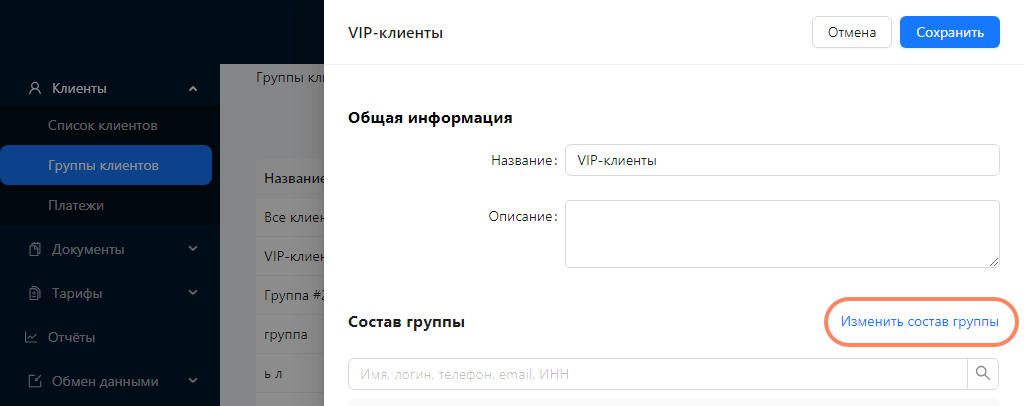Open Платежи menu item
The height and width of the screenshot is (406, 1024).
[x=76, y=206]
